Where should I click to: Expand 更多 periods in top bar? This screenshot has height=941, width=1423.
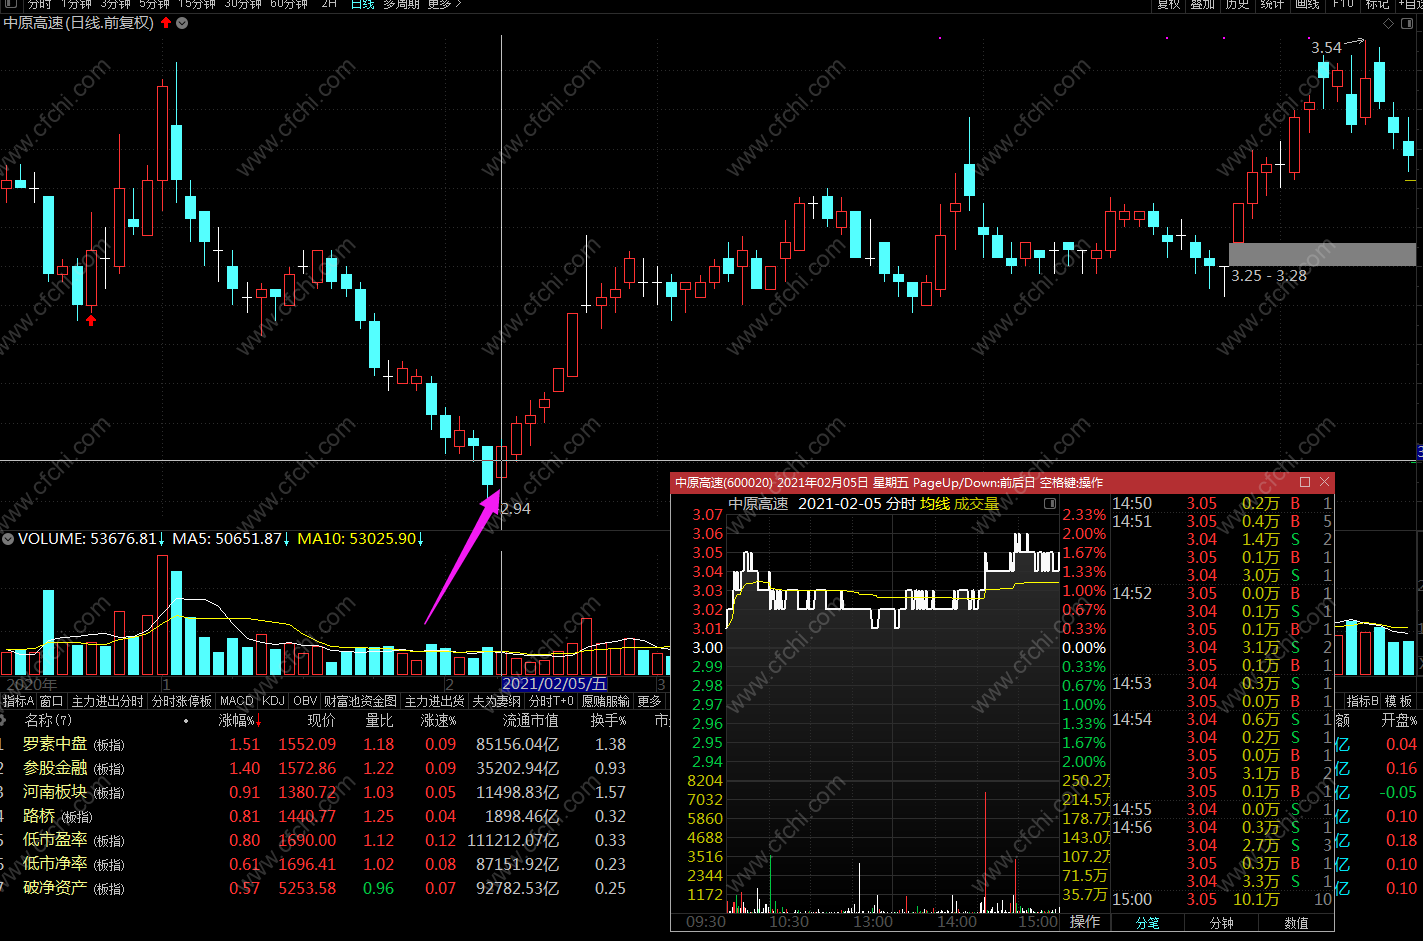444,4
